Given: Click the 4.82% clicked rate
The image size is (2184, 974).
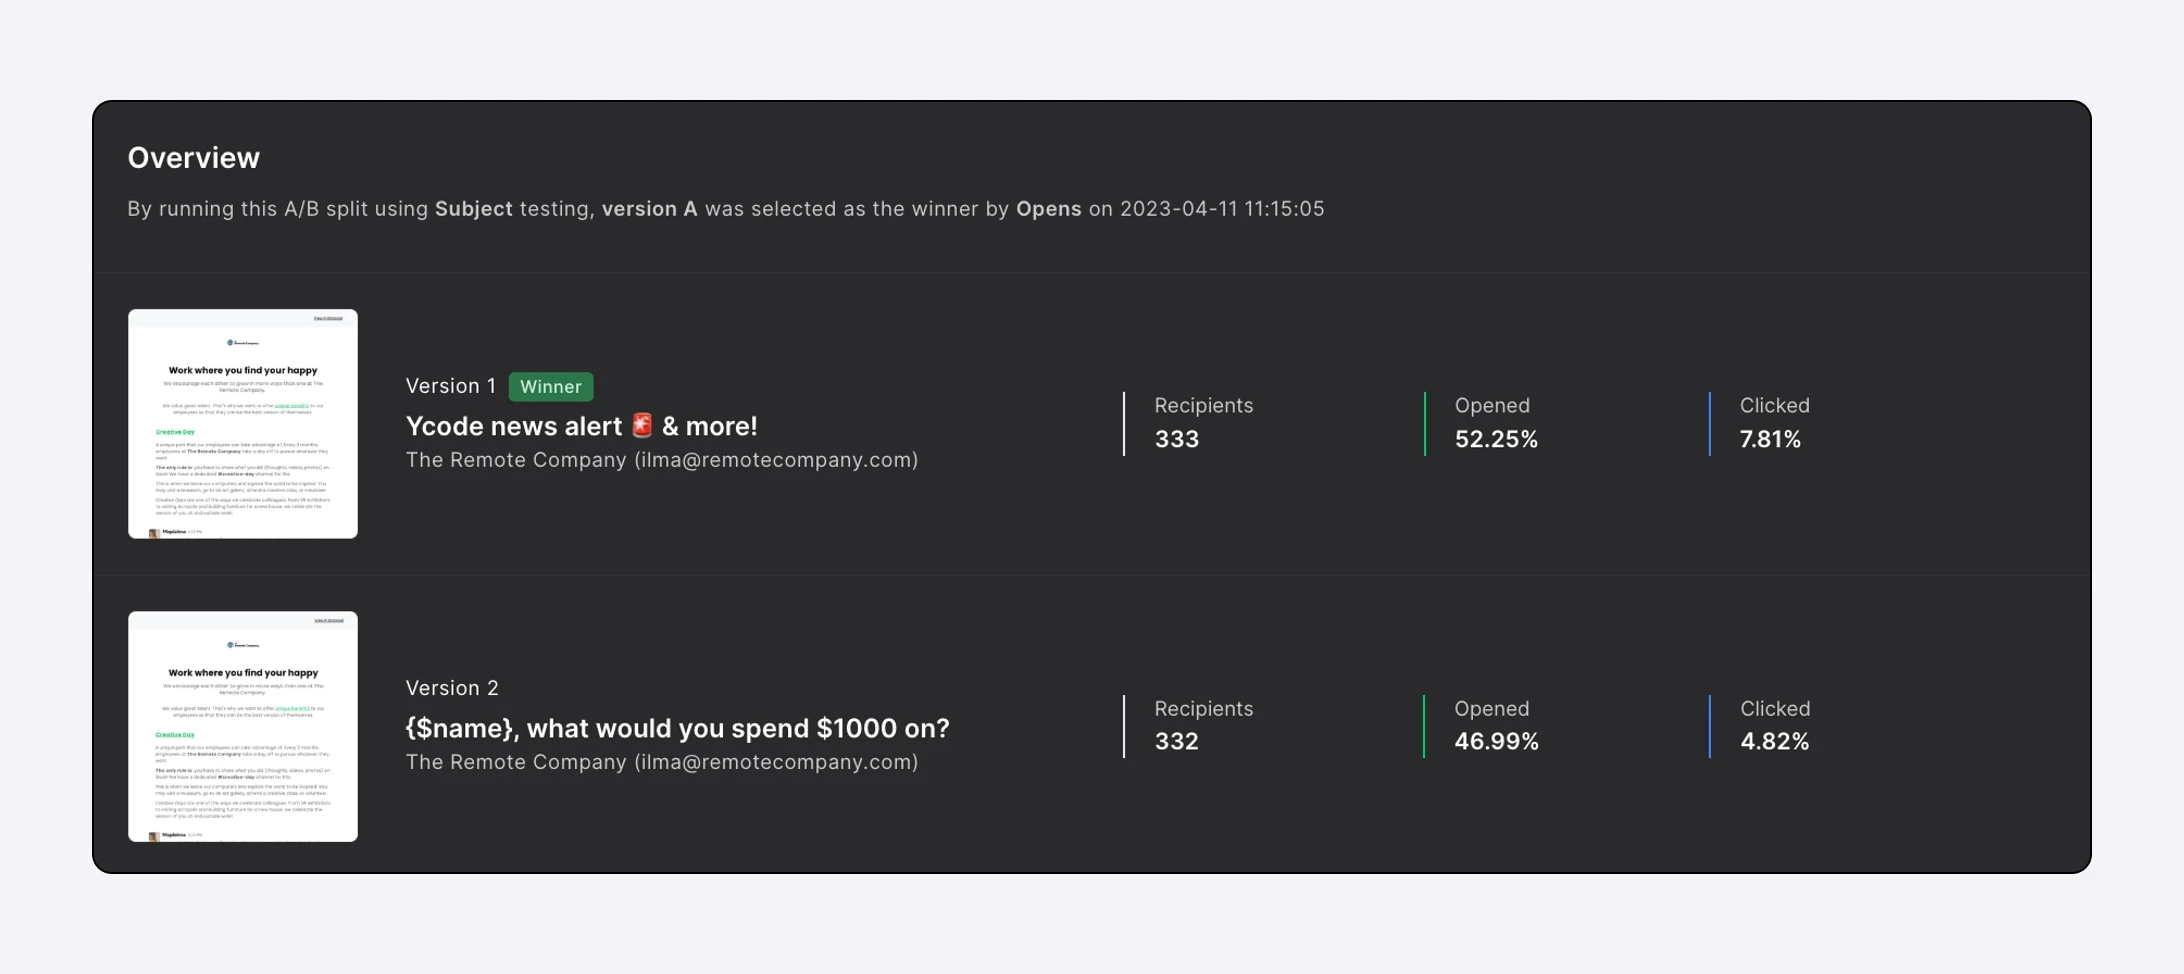Looking at the screenshot, I should 1774,742.
